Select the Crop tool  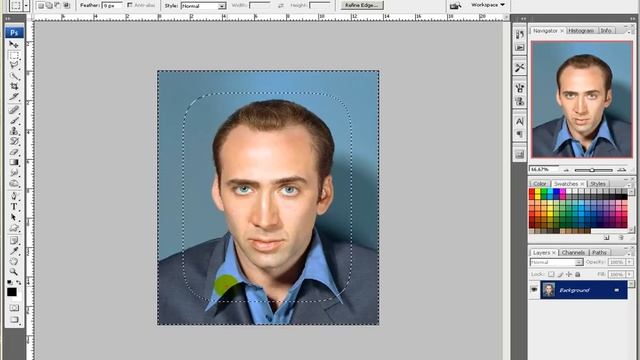point(14,86)
